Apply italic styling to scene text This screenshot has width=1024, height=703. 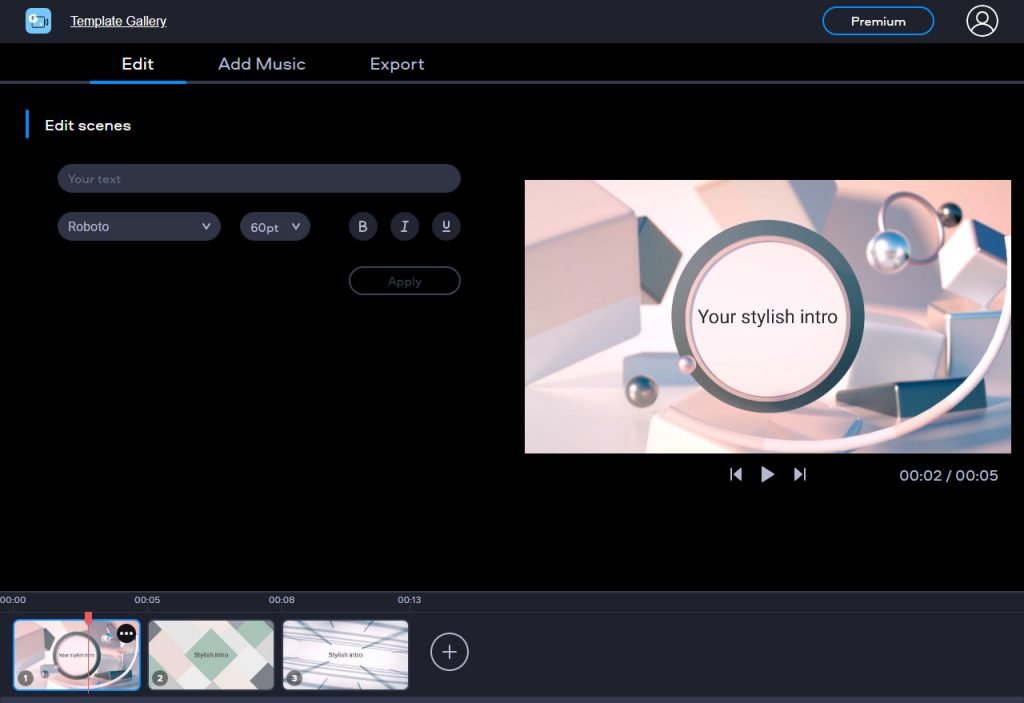tap(404, 226)
